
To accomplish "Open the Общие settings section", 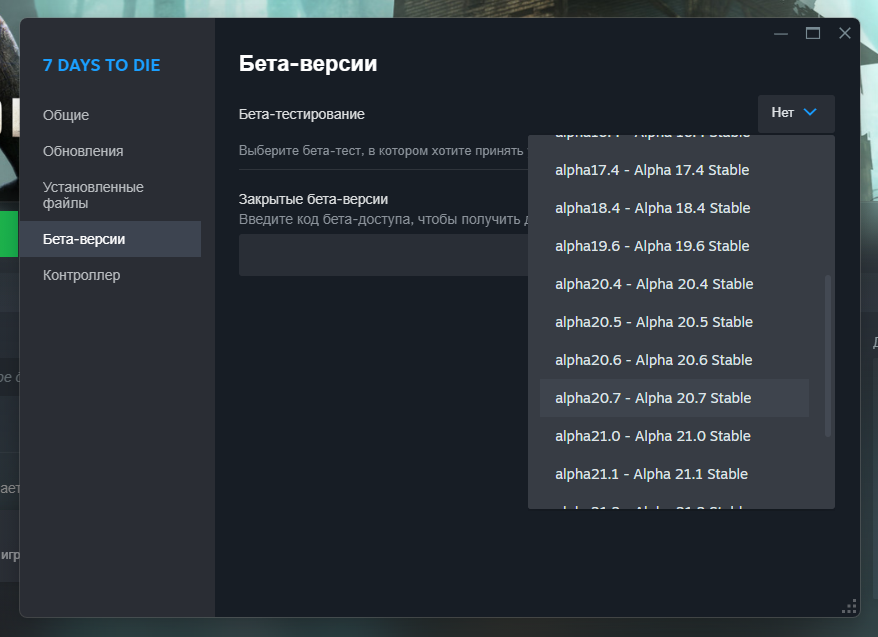I will [110, 115].
